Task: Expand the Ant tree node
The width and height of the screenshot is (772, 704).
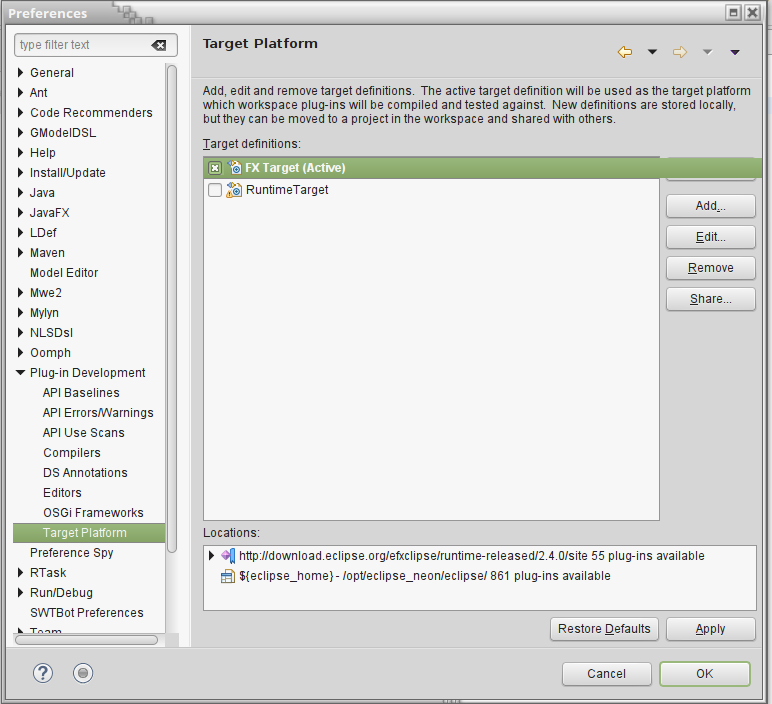Action: pyautogui.click(x=20, y=93)
